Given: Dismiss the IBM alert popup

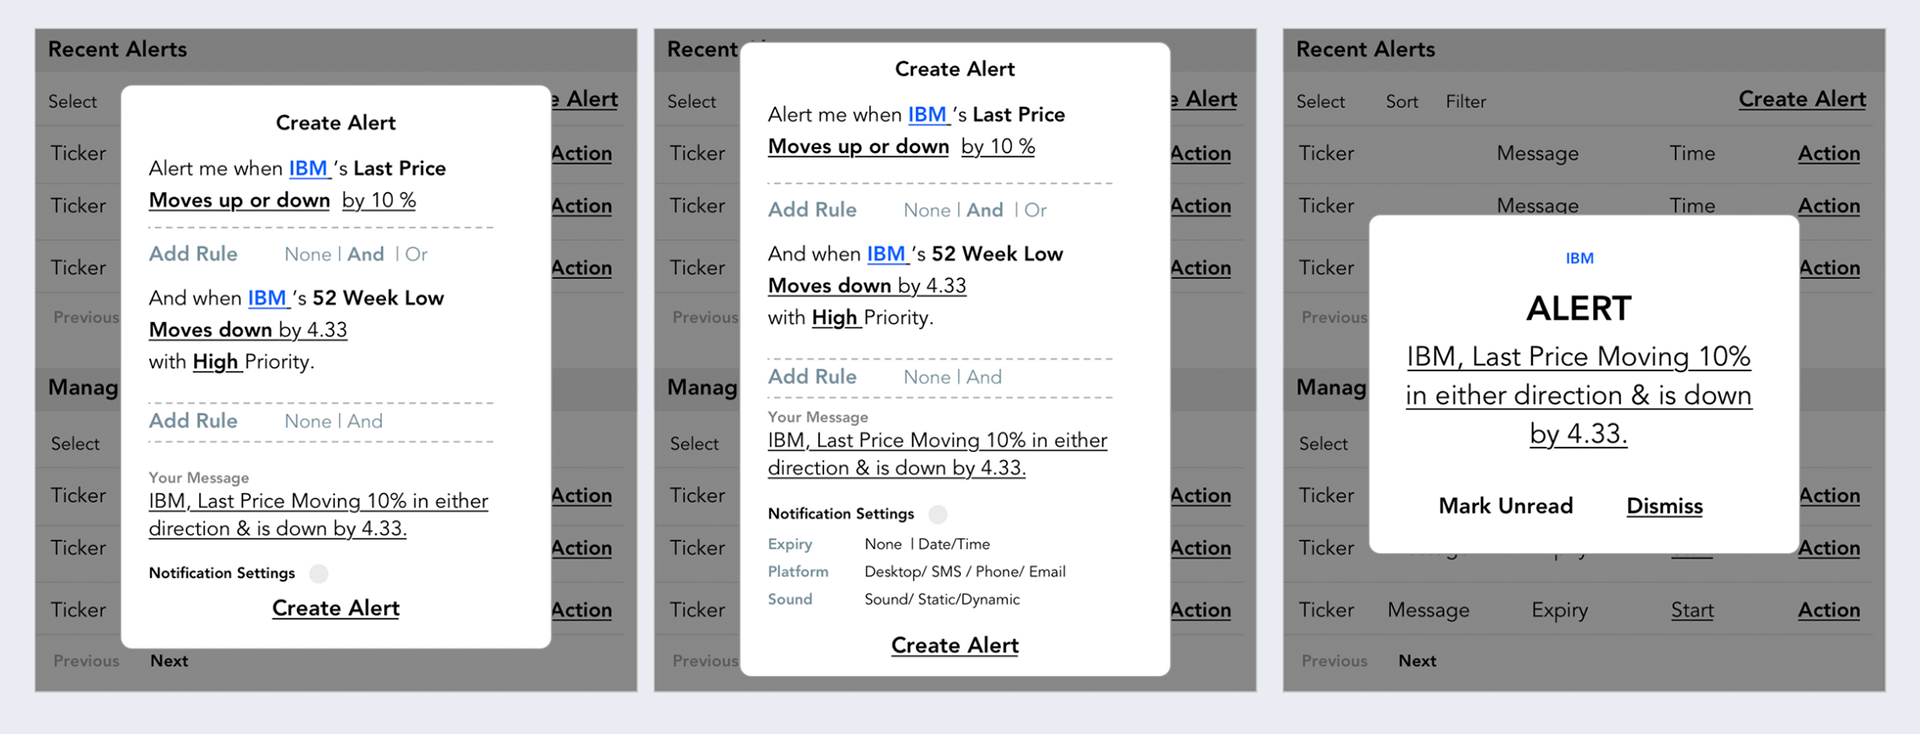Looking at the screenshot, I should click(x=1664, y=506).
